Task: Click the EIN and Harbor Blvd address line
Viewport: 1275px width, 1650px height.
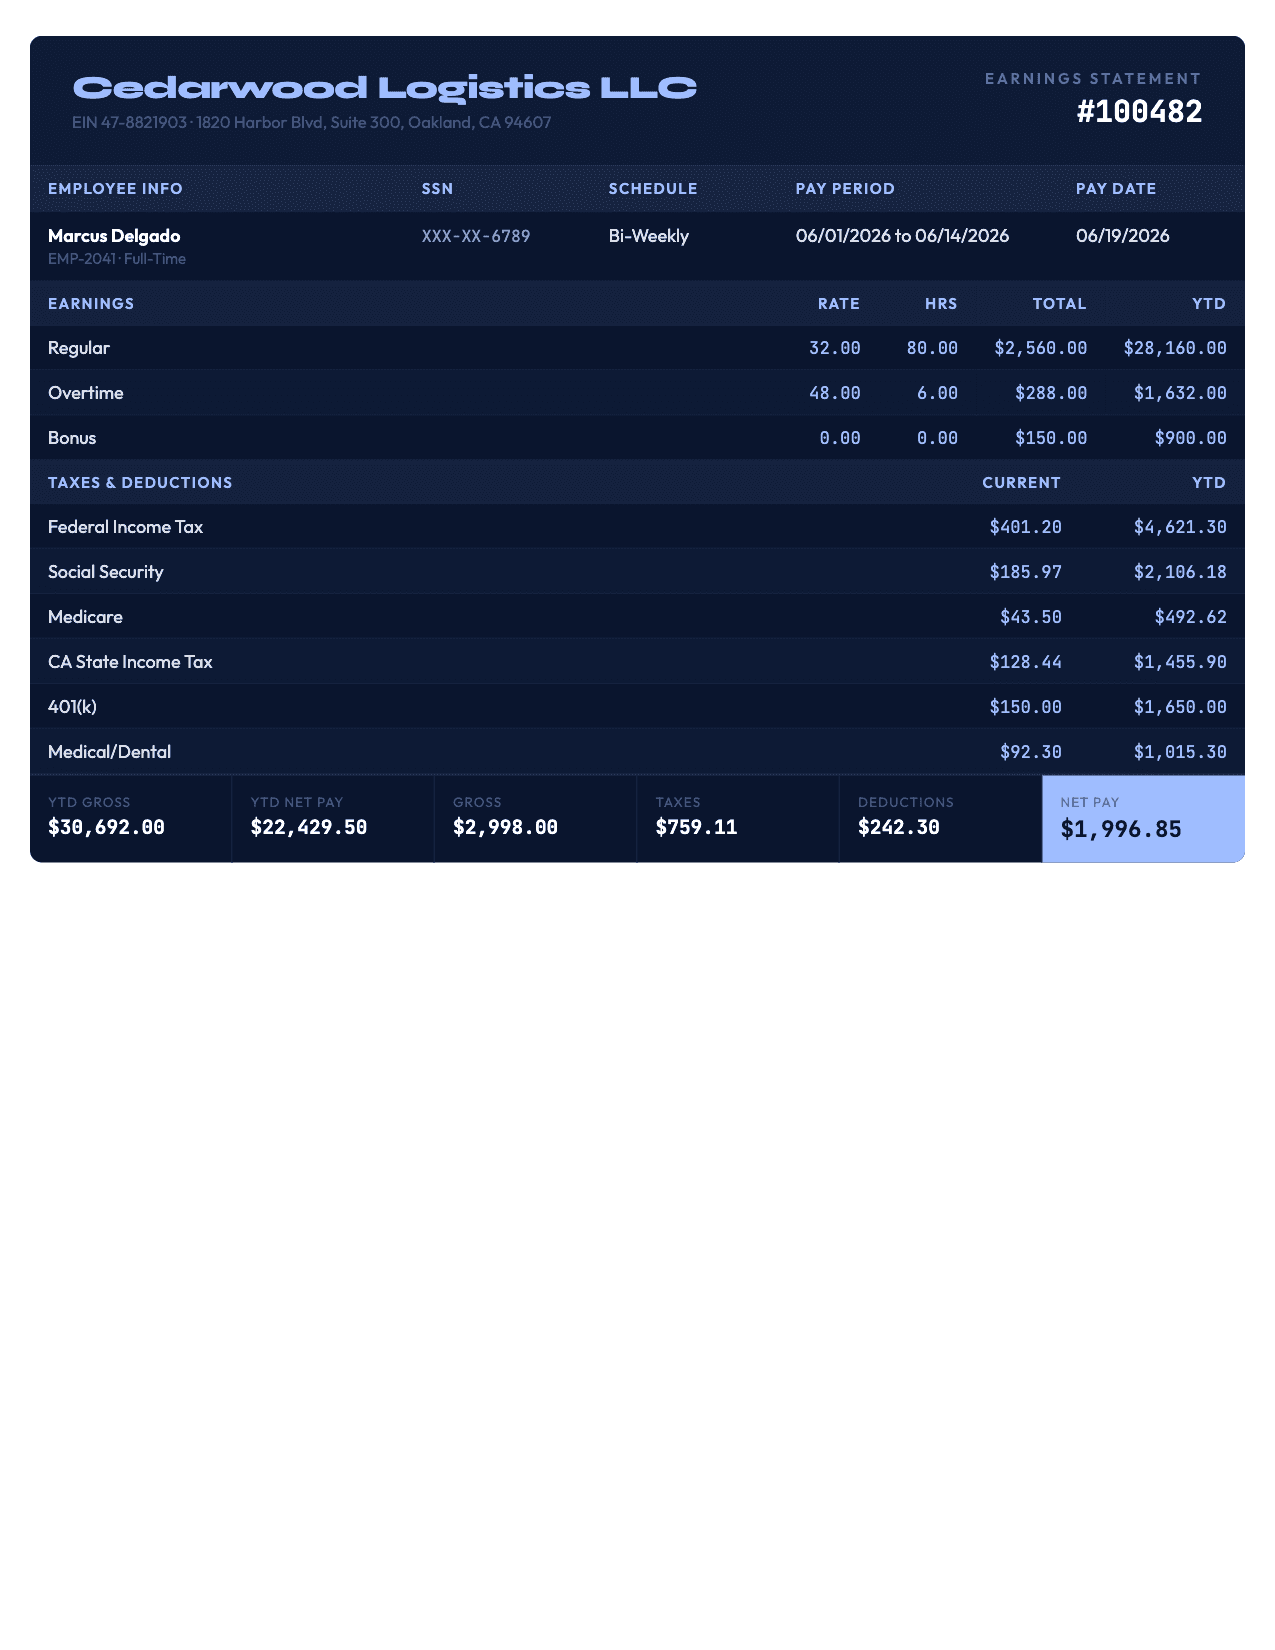Action: coord(312,122)
